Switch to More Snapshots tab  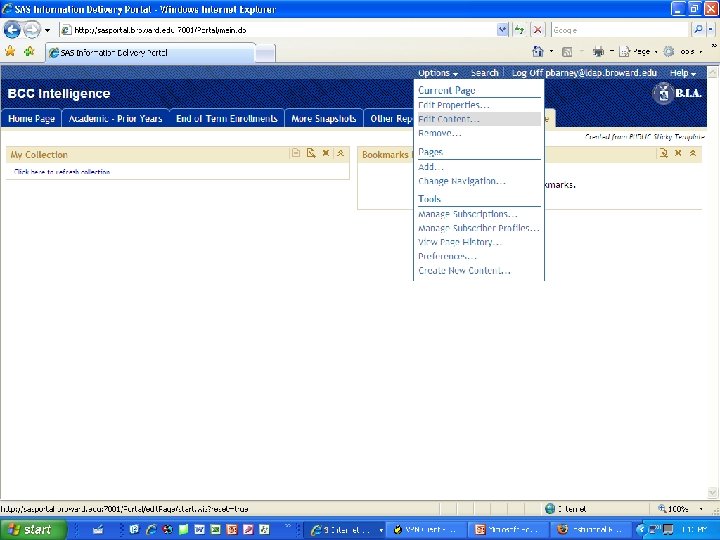(324, 118)
